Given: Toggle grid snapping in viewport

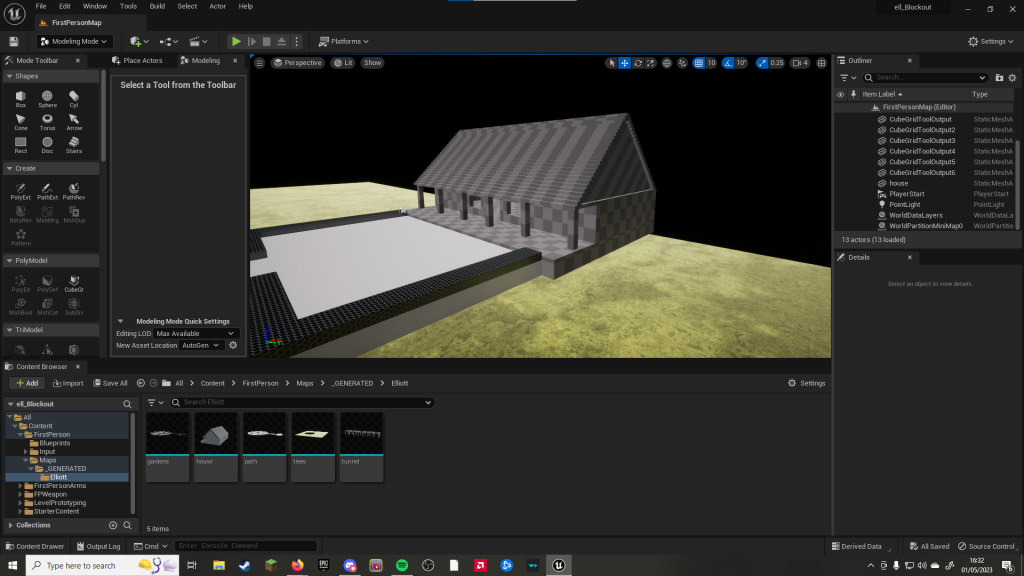Looking at the screenshot, I should point(699,63).
